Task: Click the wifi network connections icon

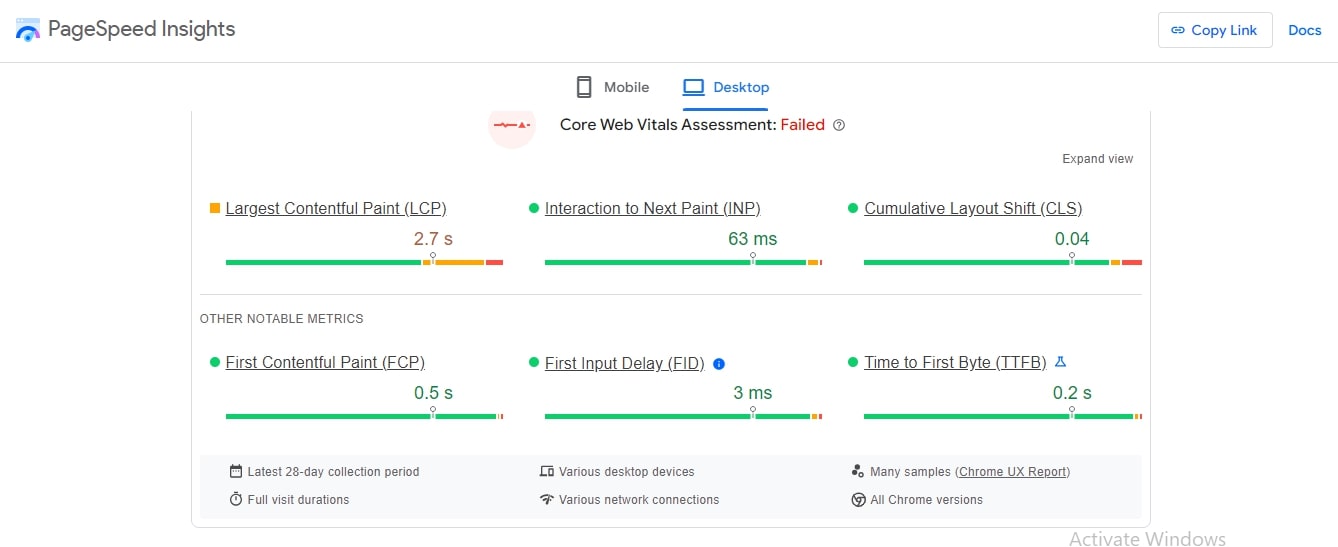Action: (546, 499)
